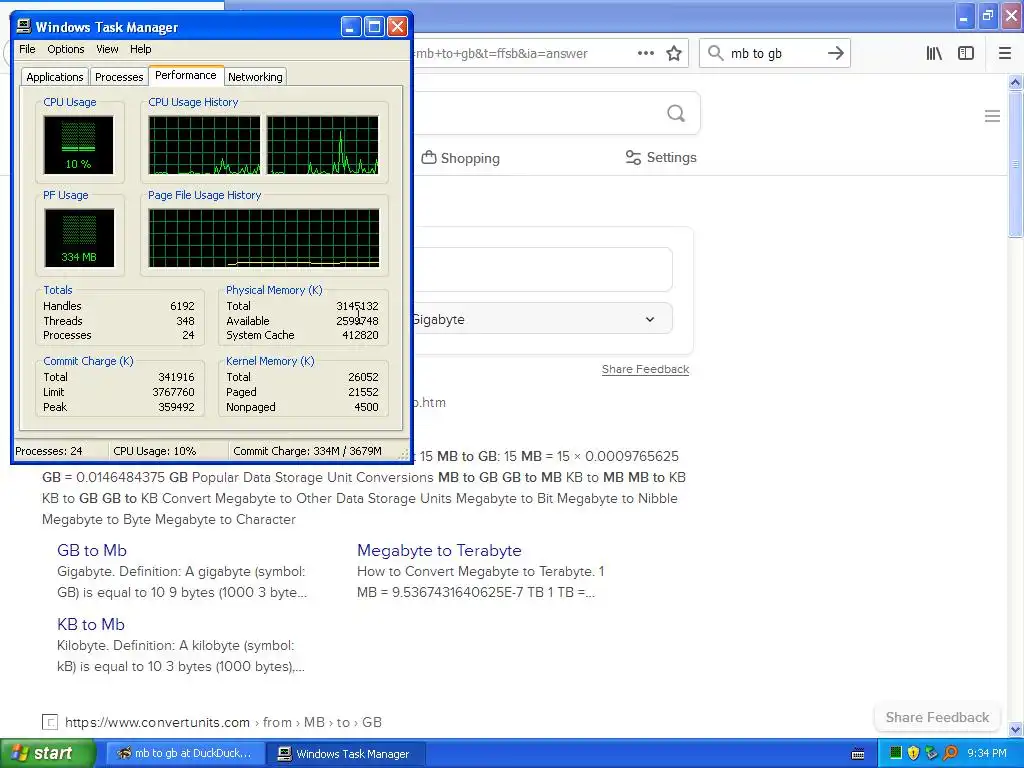Click the PF Usage gauge showing 334 MB
Image resolution: width=1024 pixels, height=768 pixels.
pyautogui.click(x=79, y=238)
